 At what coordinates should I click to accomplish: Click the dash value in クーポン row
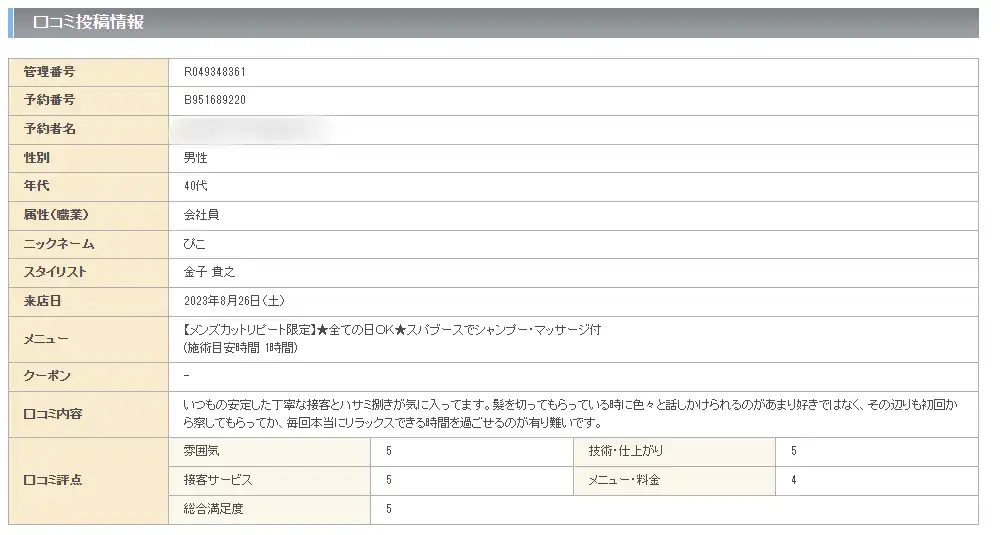[186, 376]
